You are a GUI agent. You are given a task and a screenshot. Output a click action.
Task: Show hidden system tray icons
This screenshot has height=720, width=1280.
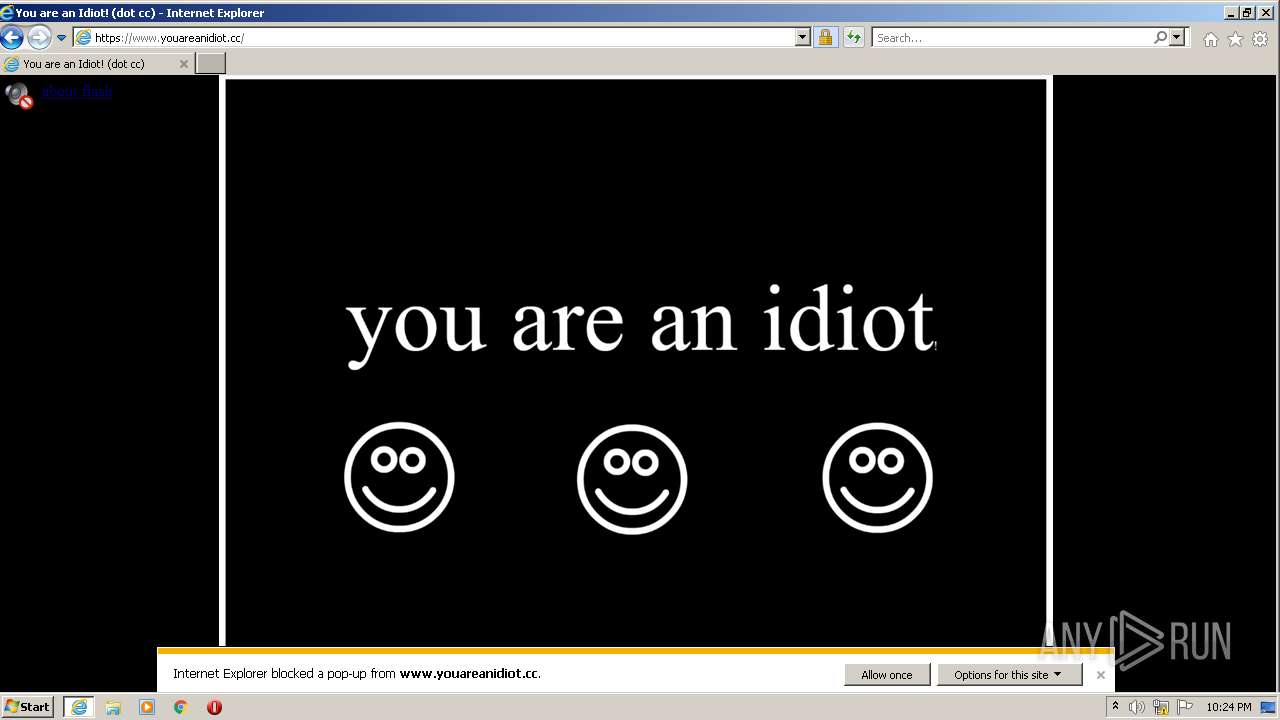coord(1116,707)
